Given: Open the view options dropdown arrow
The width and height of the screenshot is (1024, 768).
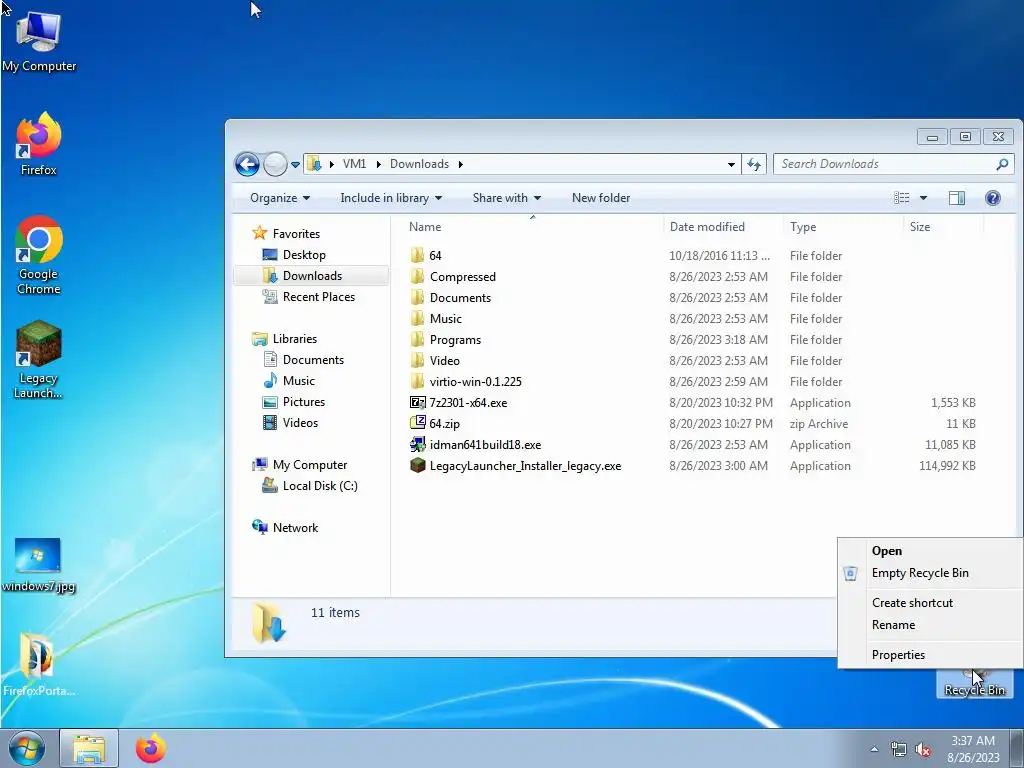Looking at the screenshot, I should 923,198.
